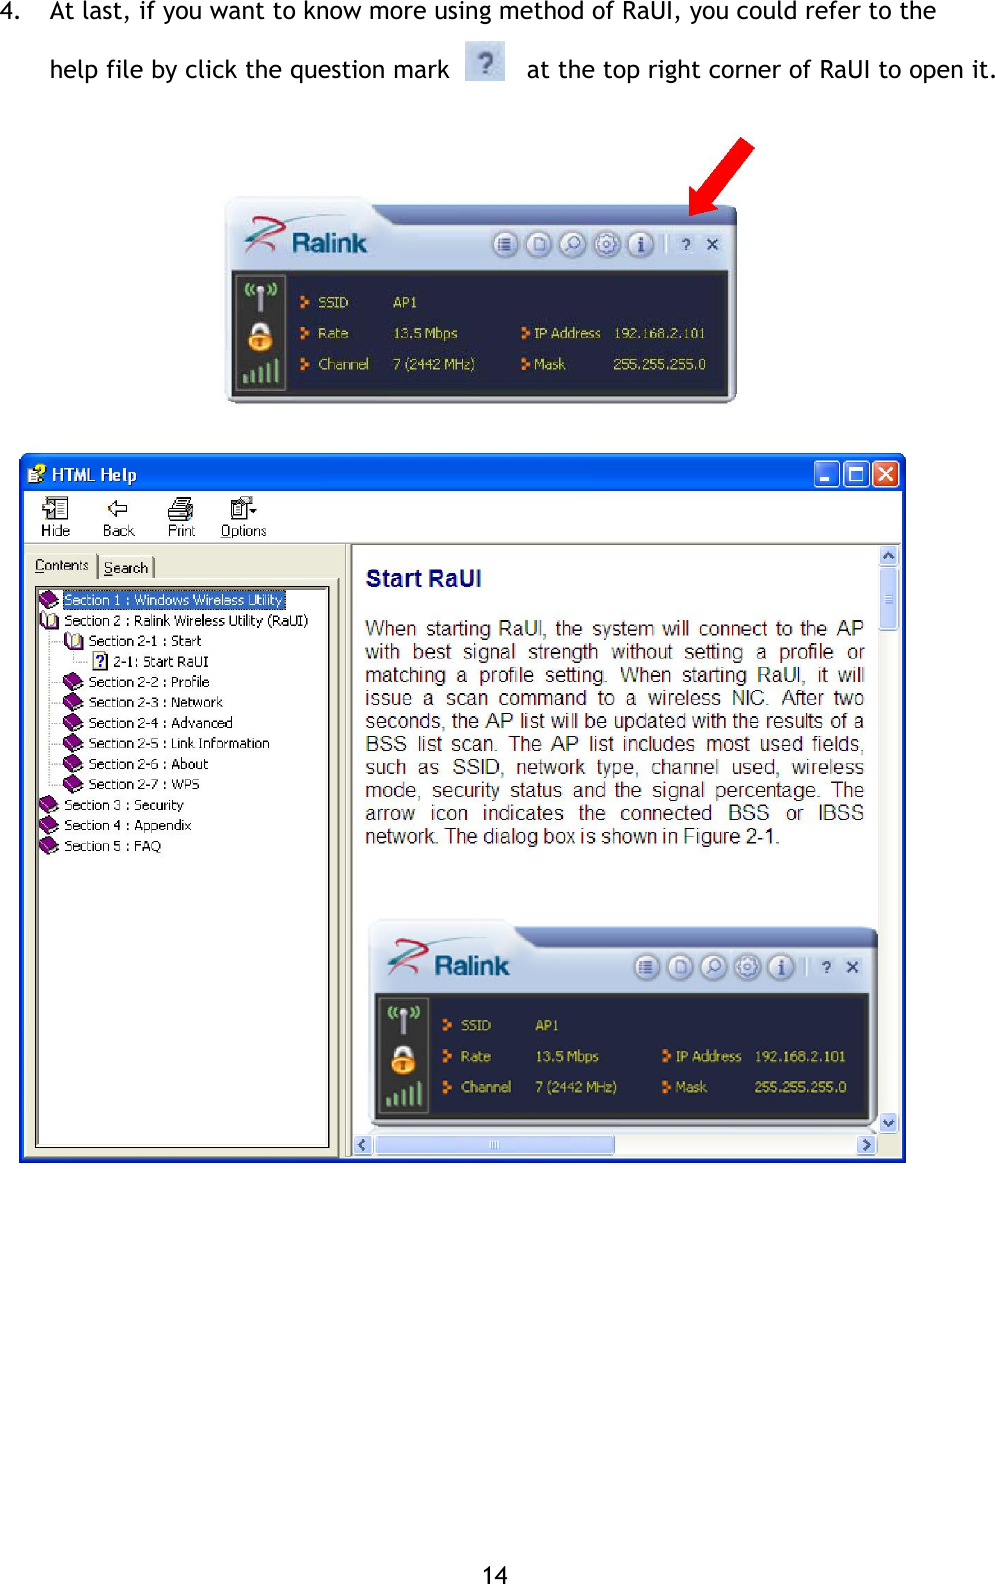Image resolution: width=995 pixels, height=1584 pixels.
Task: Expand Section 2-3 : Network
Action: tap(155, 703)
